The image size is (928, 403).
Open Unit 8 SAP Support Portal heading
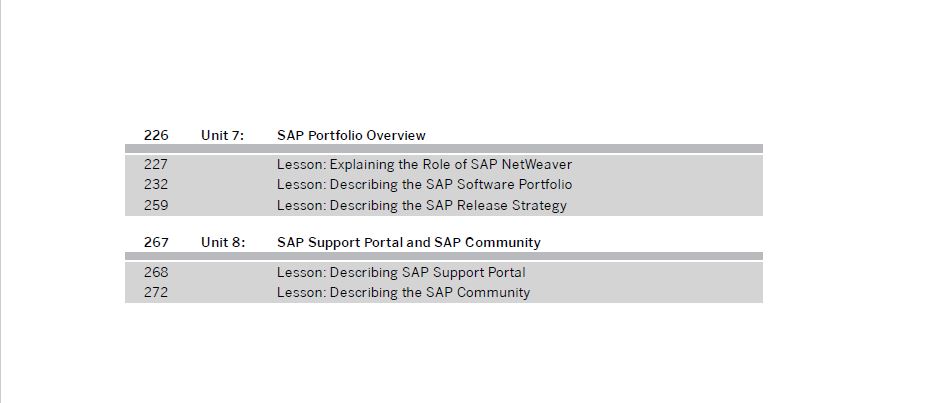pos(408,243)
